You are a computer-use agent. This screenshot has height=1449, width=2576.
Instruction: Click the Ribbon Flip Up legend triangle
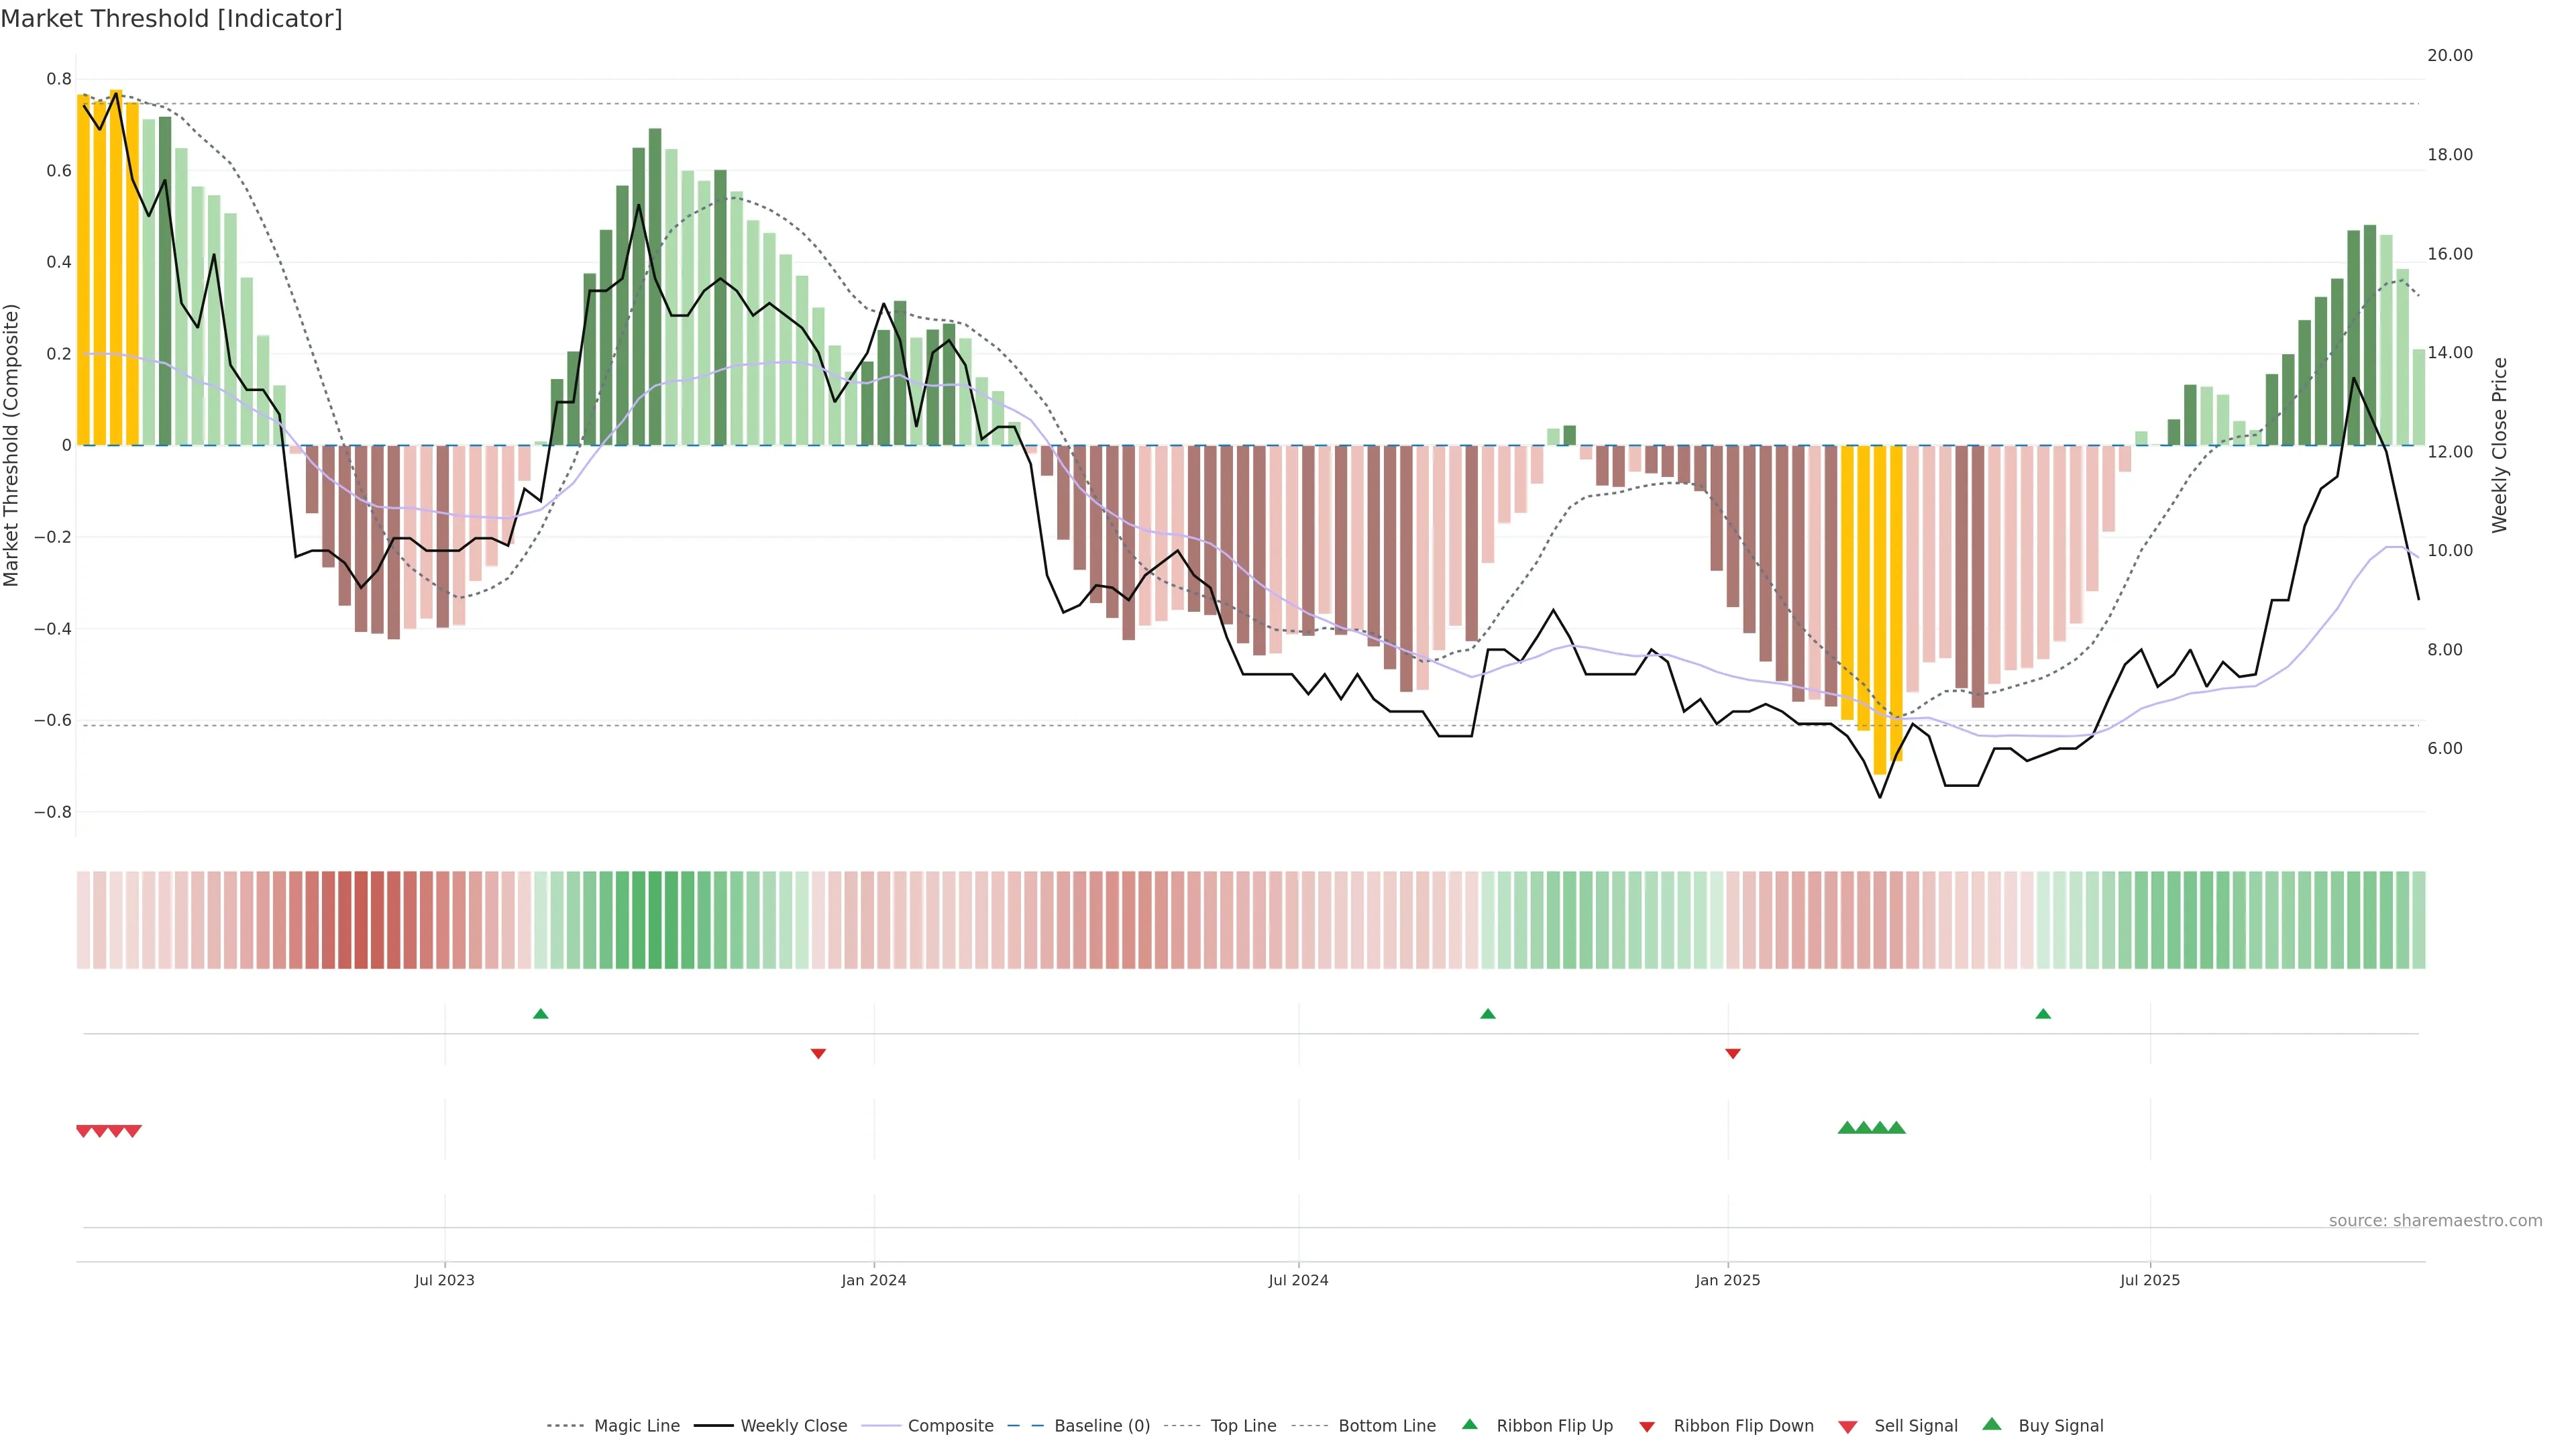coord(1469,1424)
